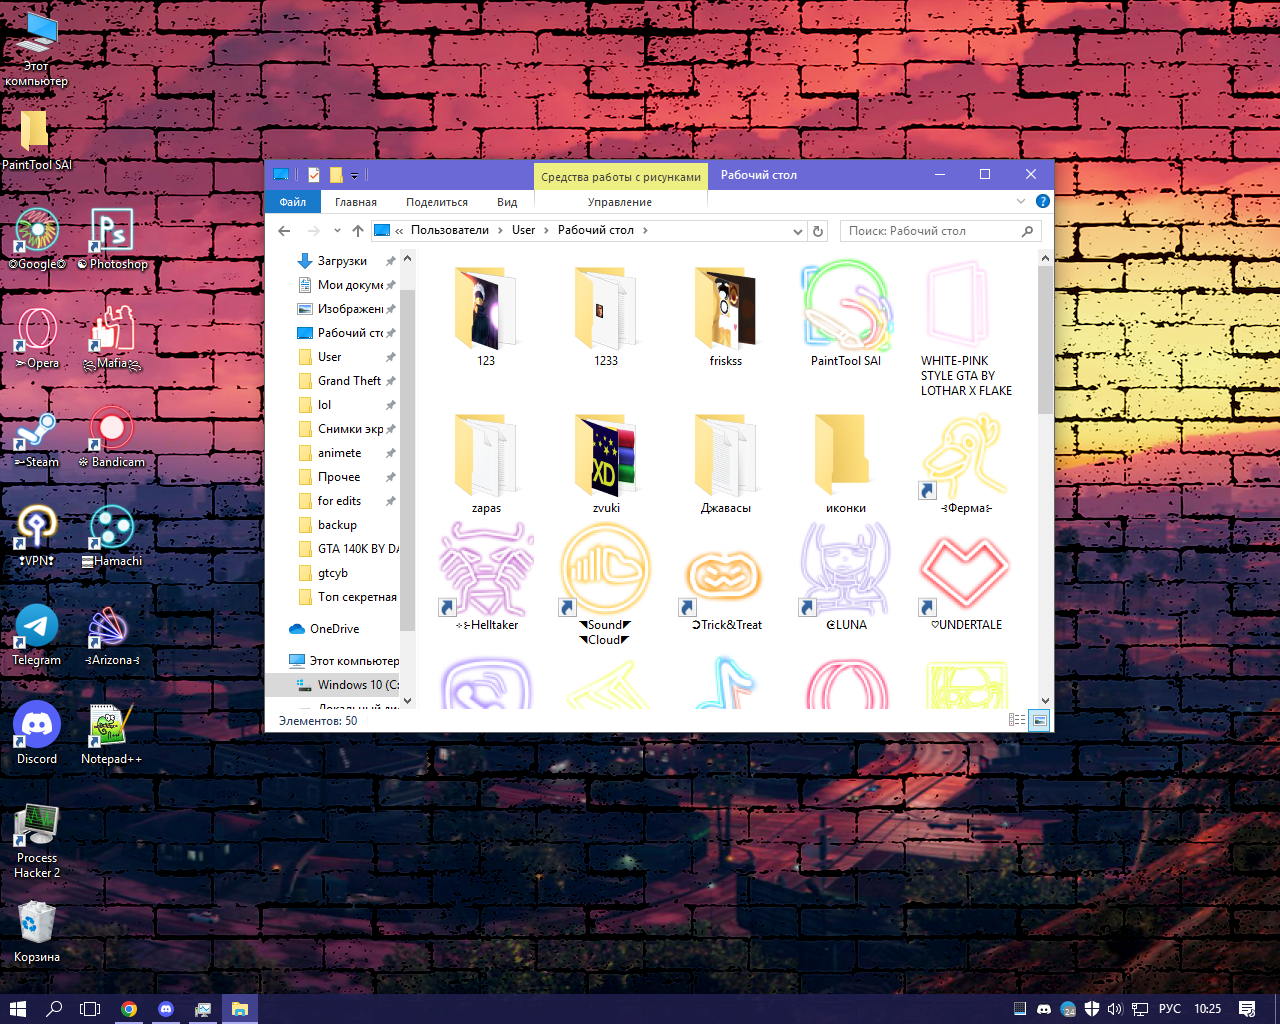This screenshot has width=1280, height=1024.
Task: Open Bandicam desktop shortcut
Action: (x=112, y=437)
